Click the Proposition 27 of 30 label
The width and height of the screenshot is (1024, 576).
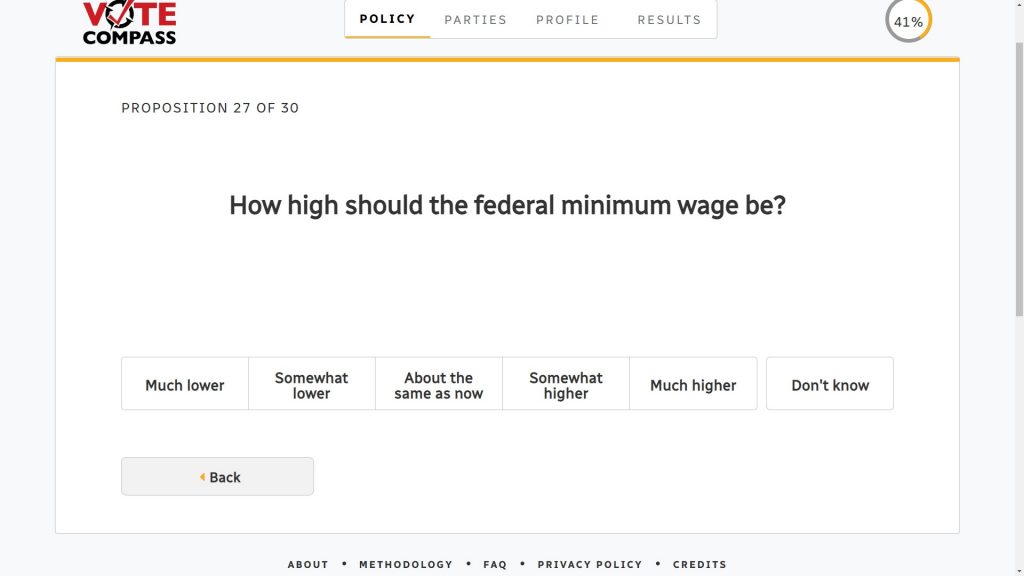pyautogui.click(x=210, y=108)
